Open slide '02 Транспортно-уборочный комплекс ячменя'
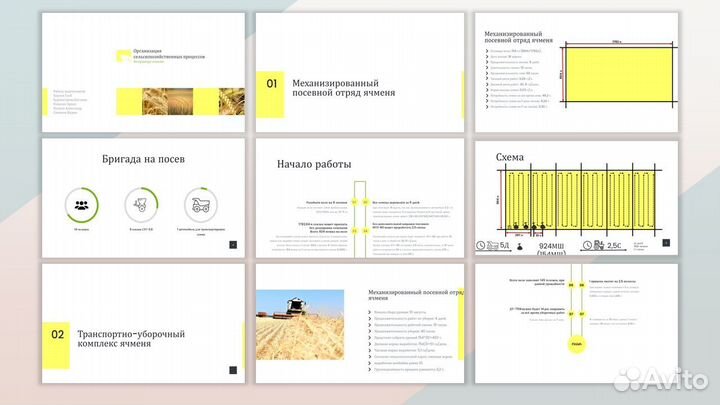The width and height of the screenshot is (720, 405). tap(143, 323)
